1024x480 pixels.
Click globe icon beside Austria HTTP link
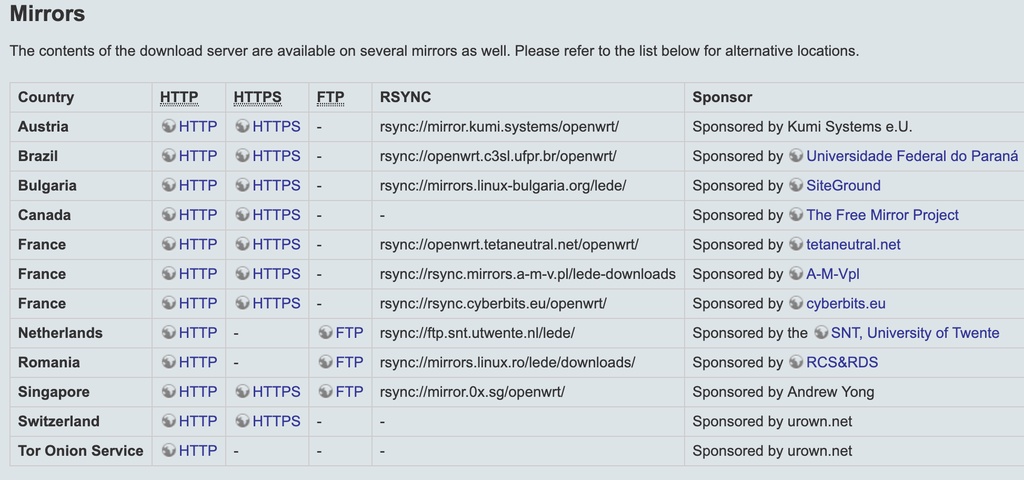pos(168,127)
